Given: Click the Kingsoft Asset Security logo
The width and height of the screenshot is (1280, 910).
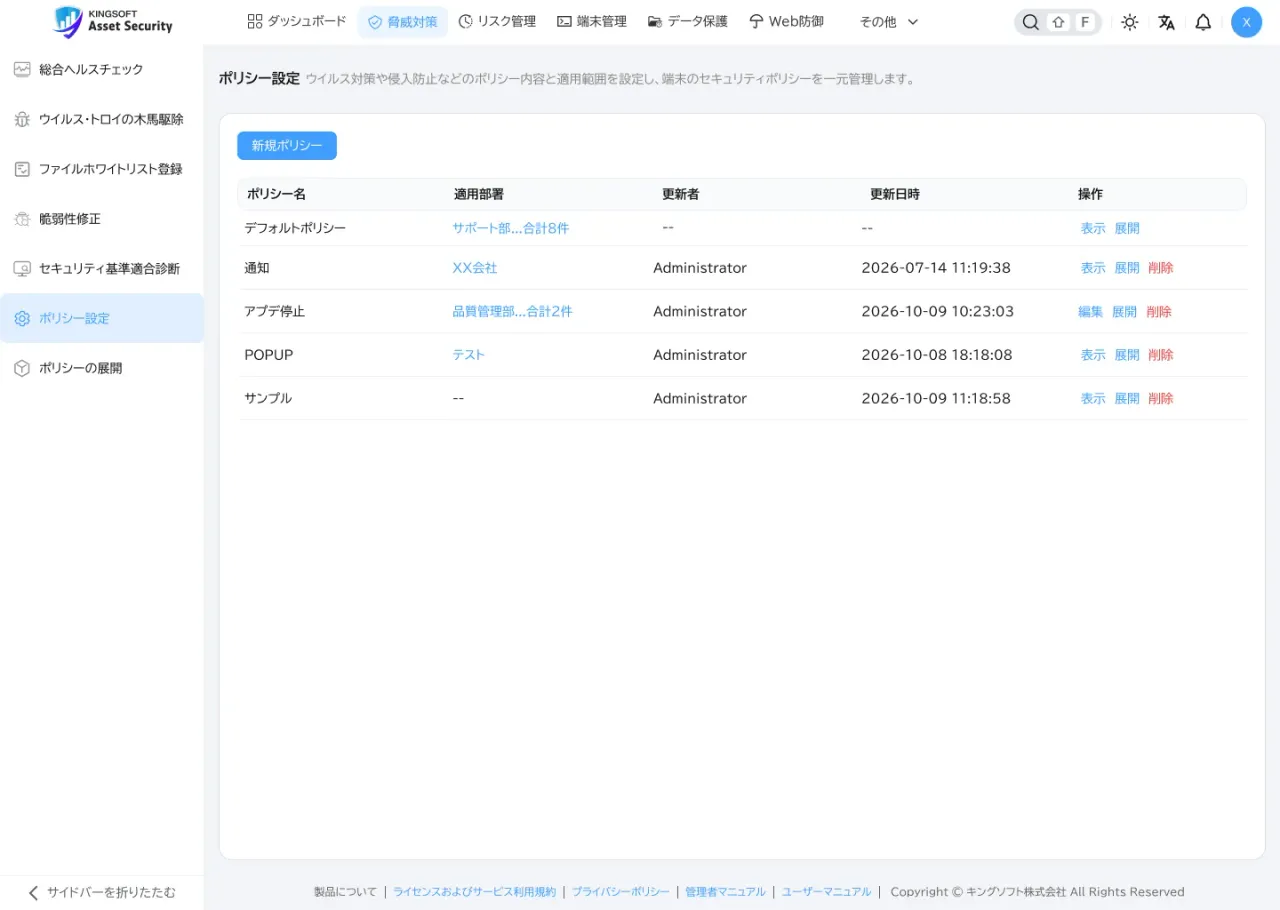Looking at the screenshot, I should pyautogui.click(x=113, y=21).
